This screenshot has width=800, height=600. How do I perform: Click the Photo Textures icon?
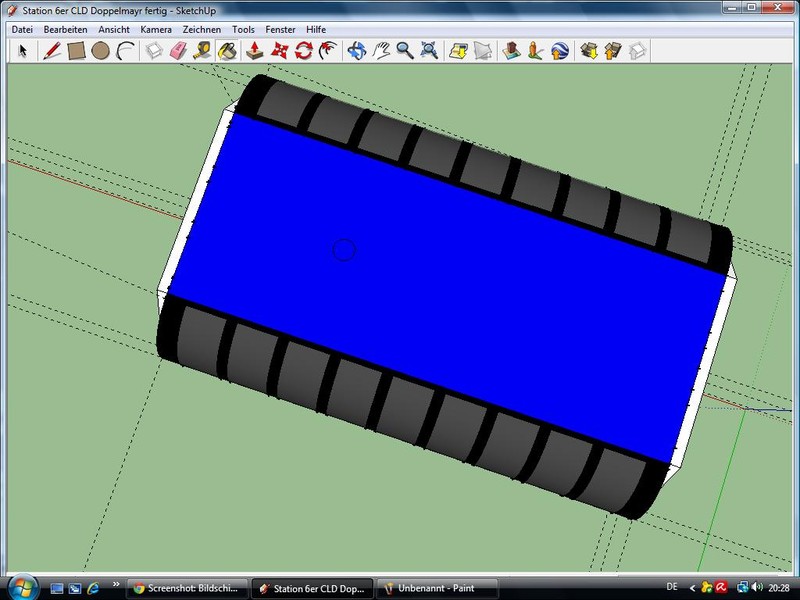(x=535, y=51)
